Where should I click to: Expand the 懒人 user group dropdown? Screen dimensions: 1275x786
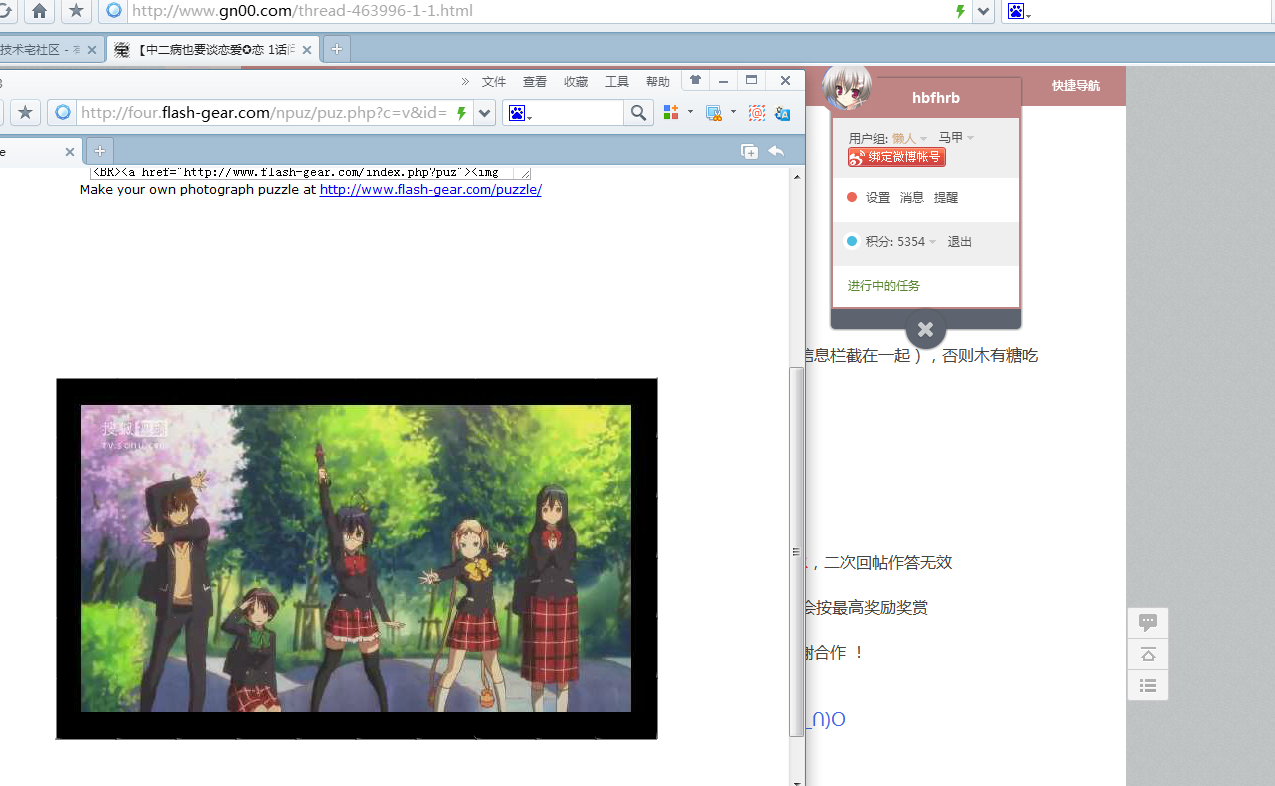pos(910,138)
